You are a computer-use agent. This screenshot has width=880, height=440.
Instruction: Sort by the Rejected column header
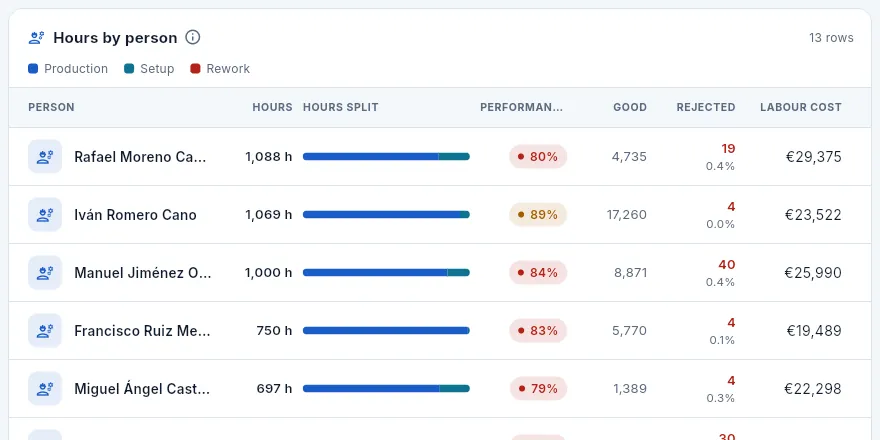click(706, 107)
